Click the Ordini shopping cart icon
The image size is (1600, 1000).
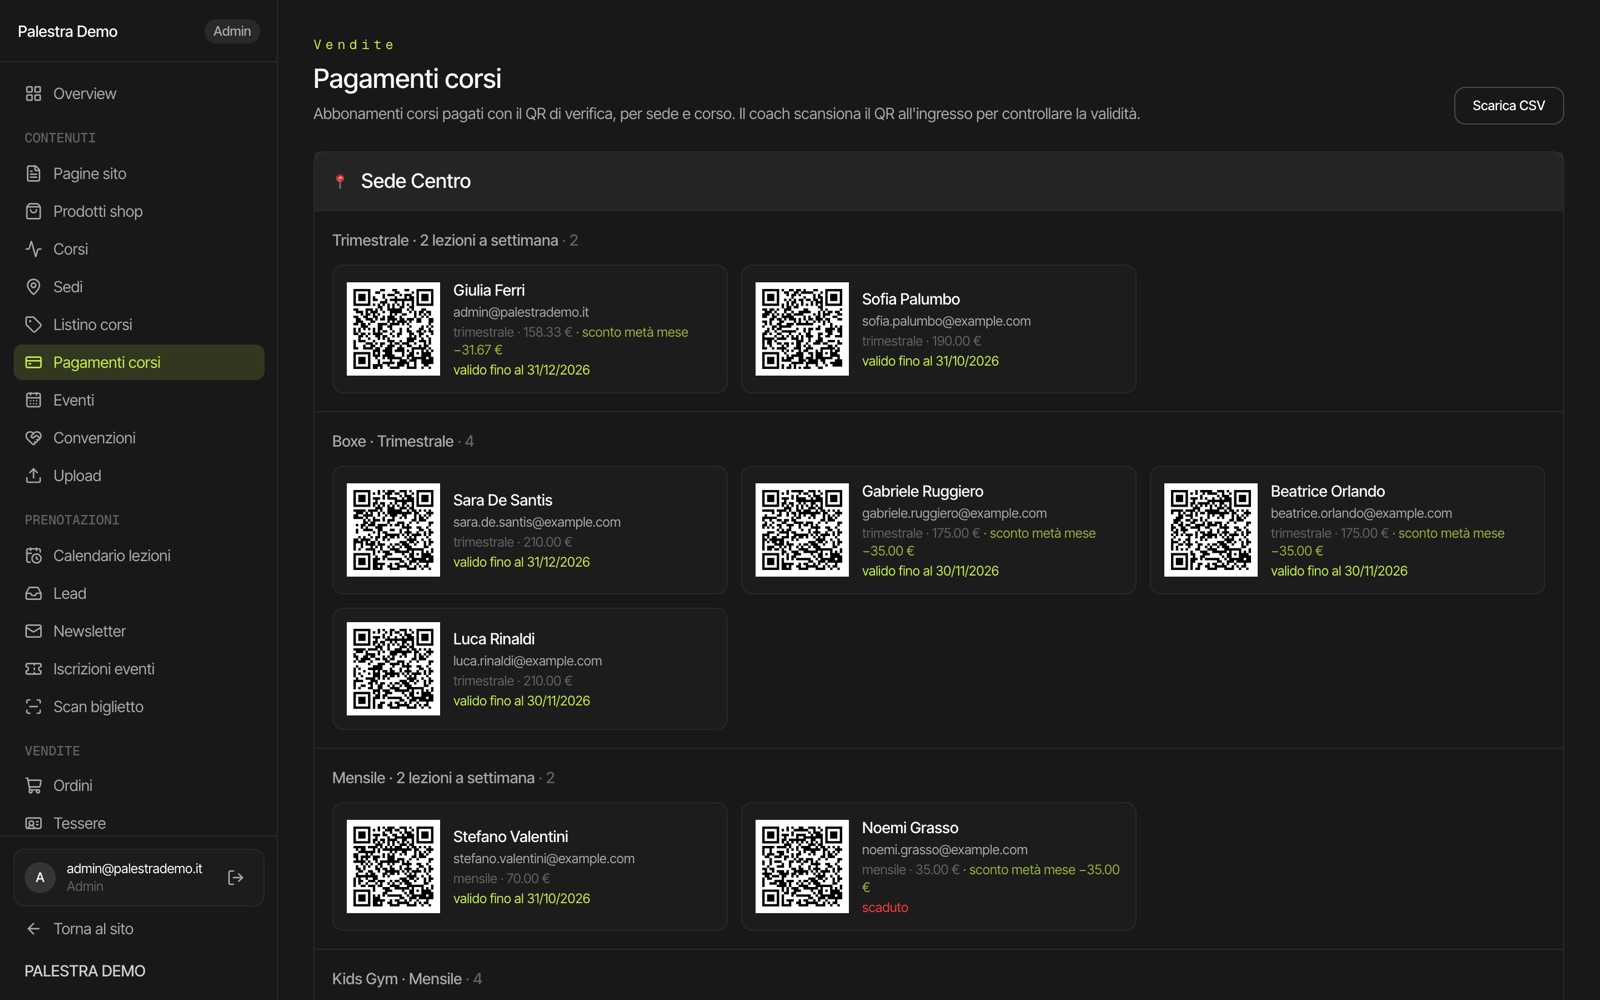point(33,785)
